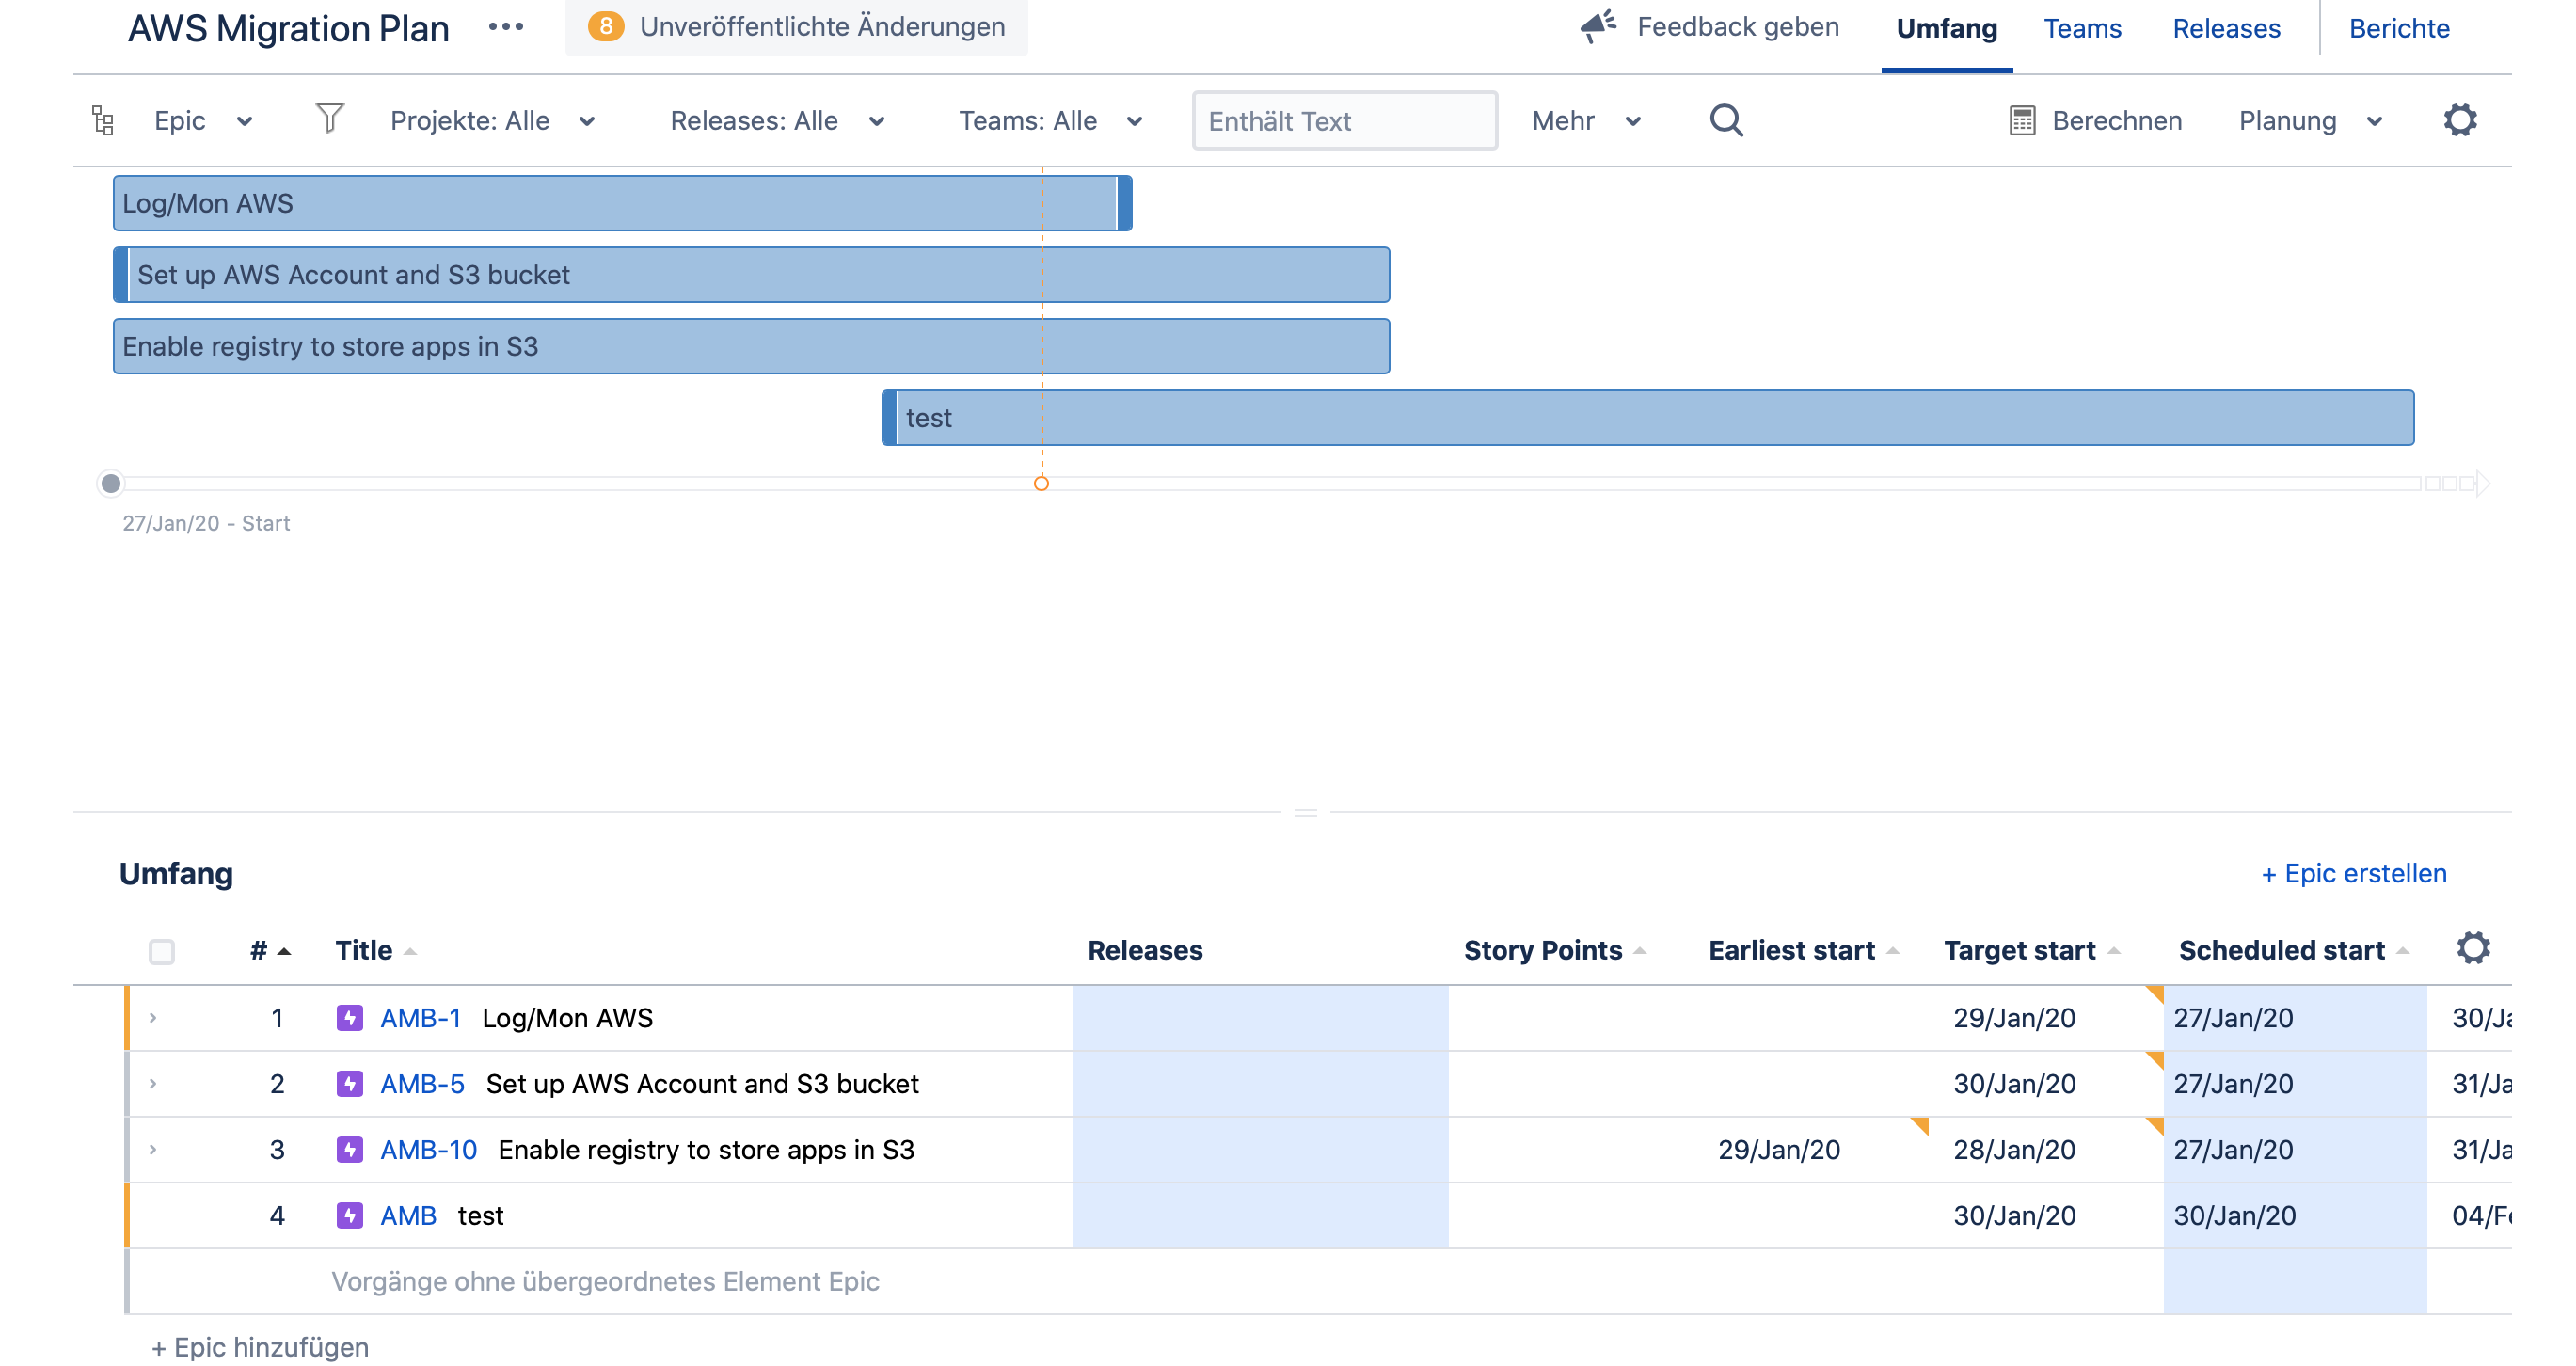
Task: Open the Releases: Alle filter dropdown
Action: point(778,121)
